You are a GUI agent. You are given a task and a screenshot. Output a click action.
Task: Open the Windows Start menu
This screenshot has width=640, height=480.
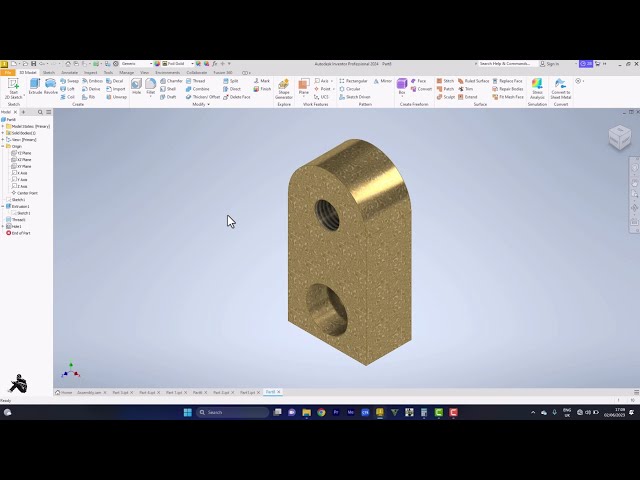click(188, 412)
